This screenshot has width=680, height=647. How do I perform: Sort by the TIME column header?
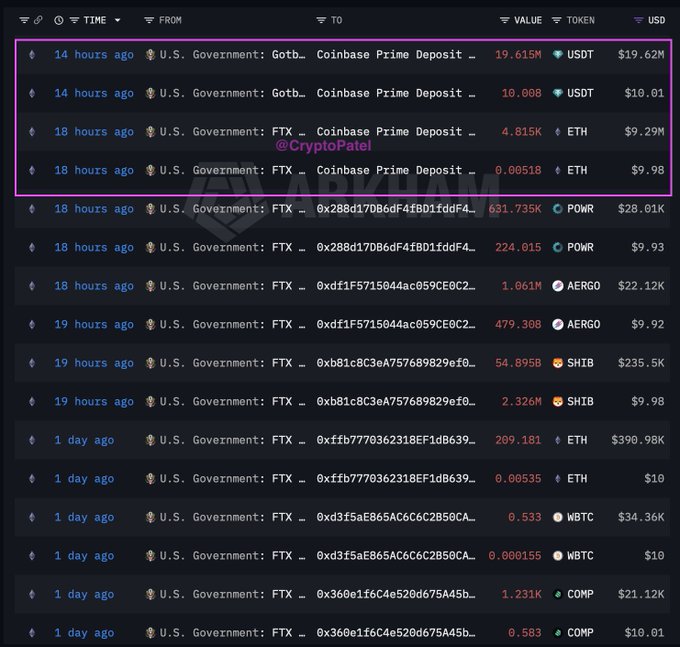coord(95,20)
